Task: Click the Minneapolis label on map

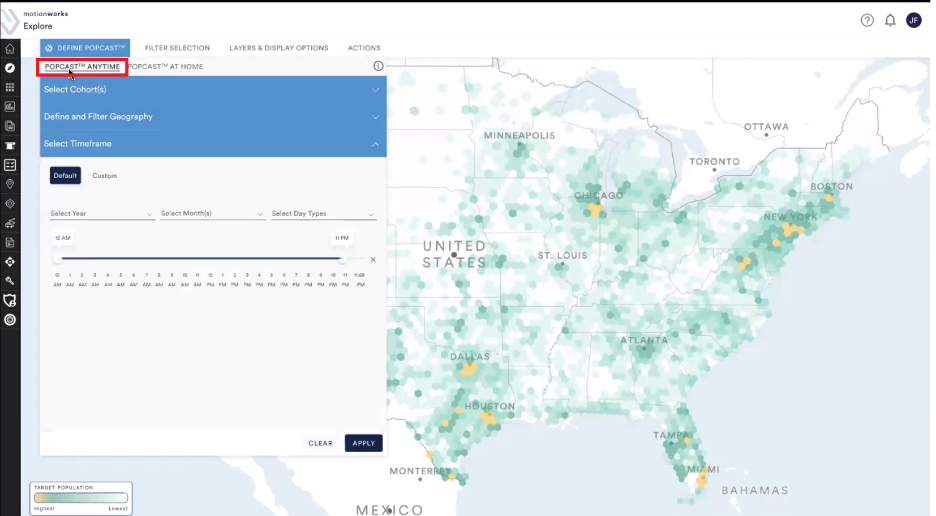Action: coord(519,136)
